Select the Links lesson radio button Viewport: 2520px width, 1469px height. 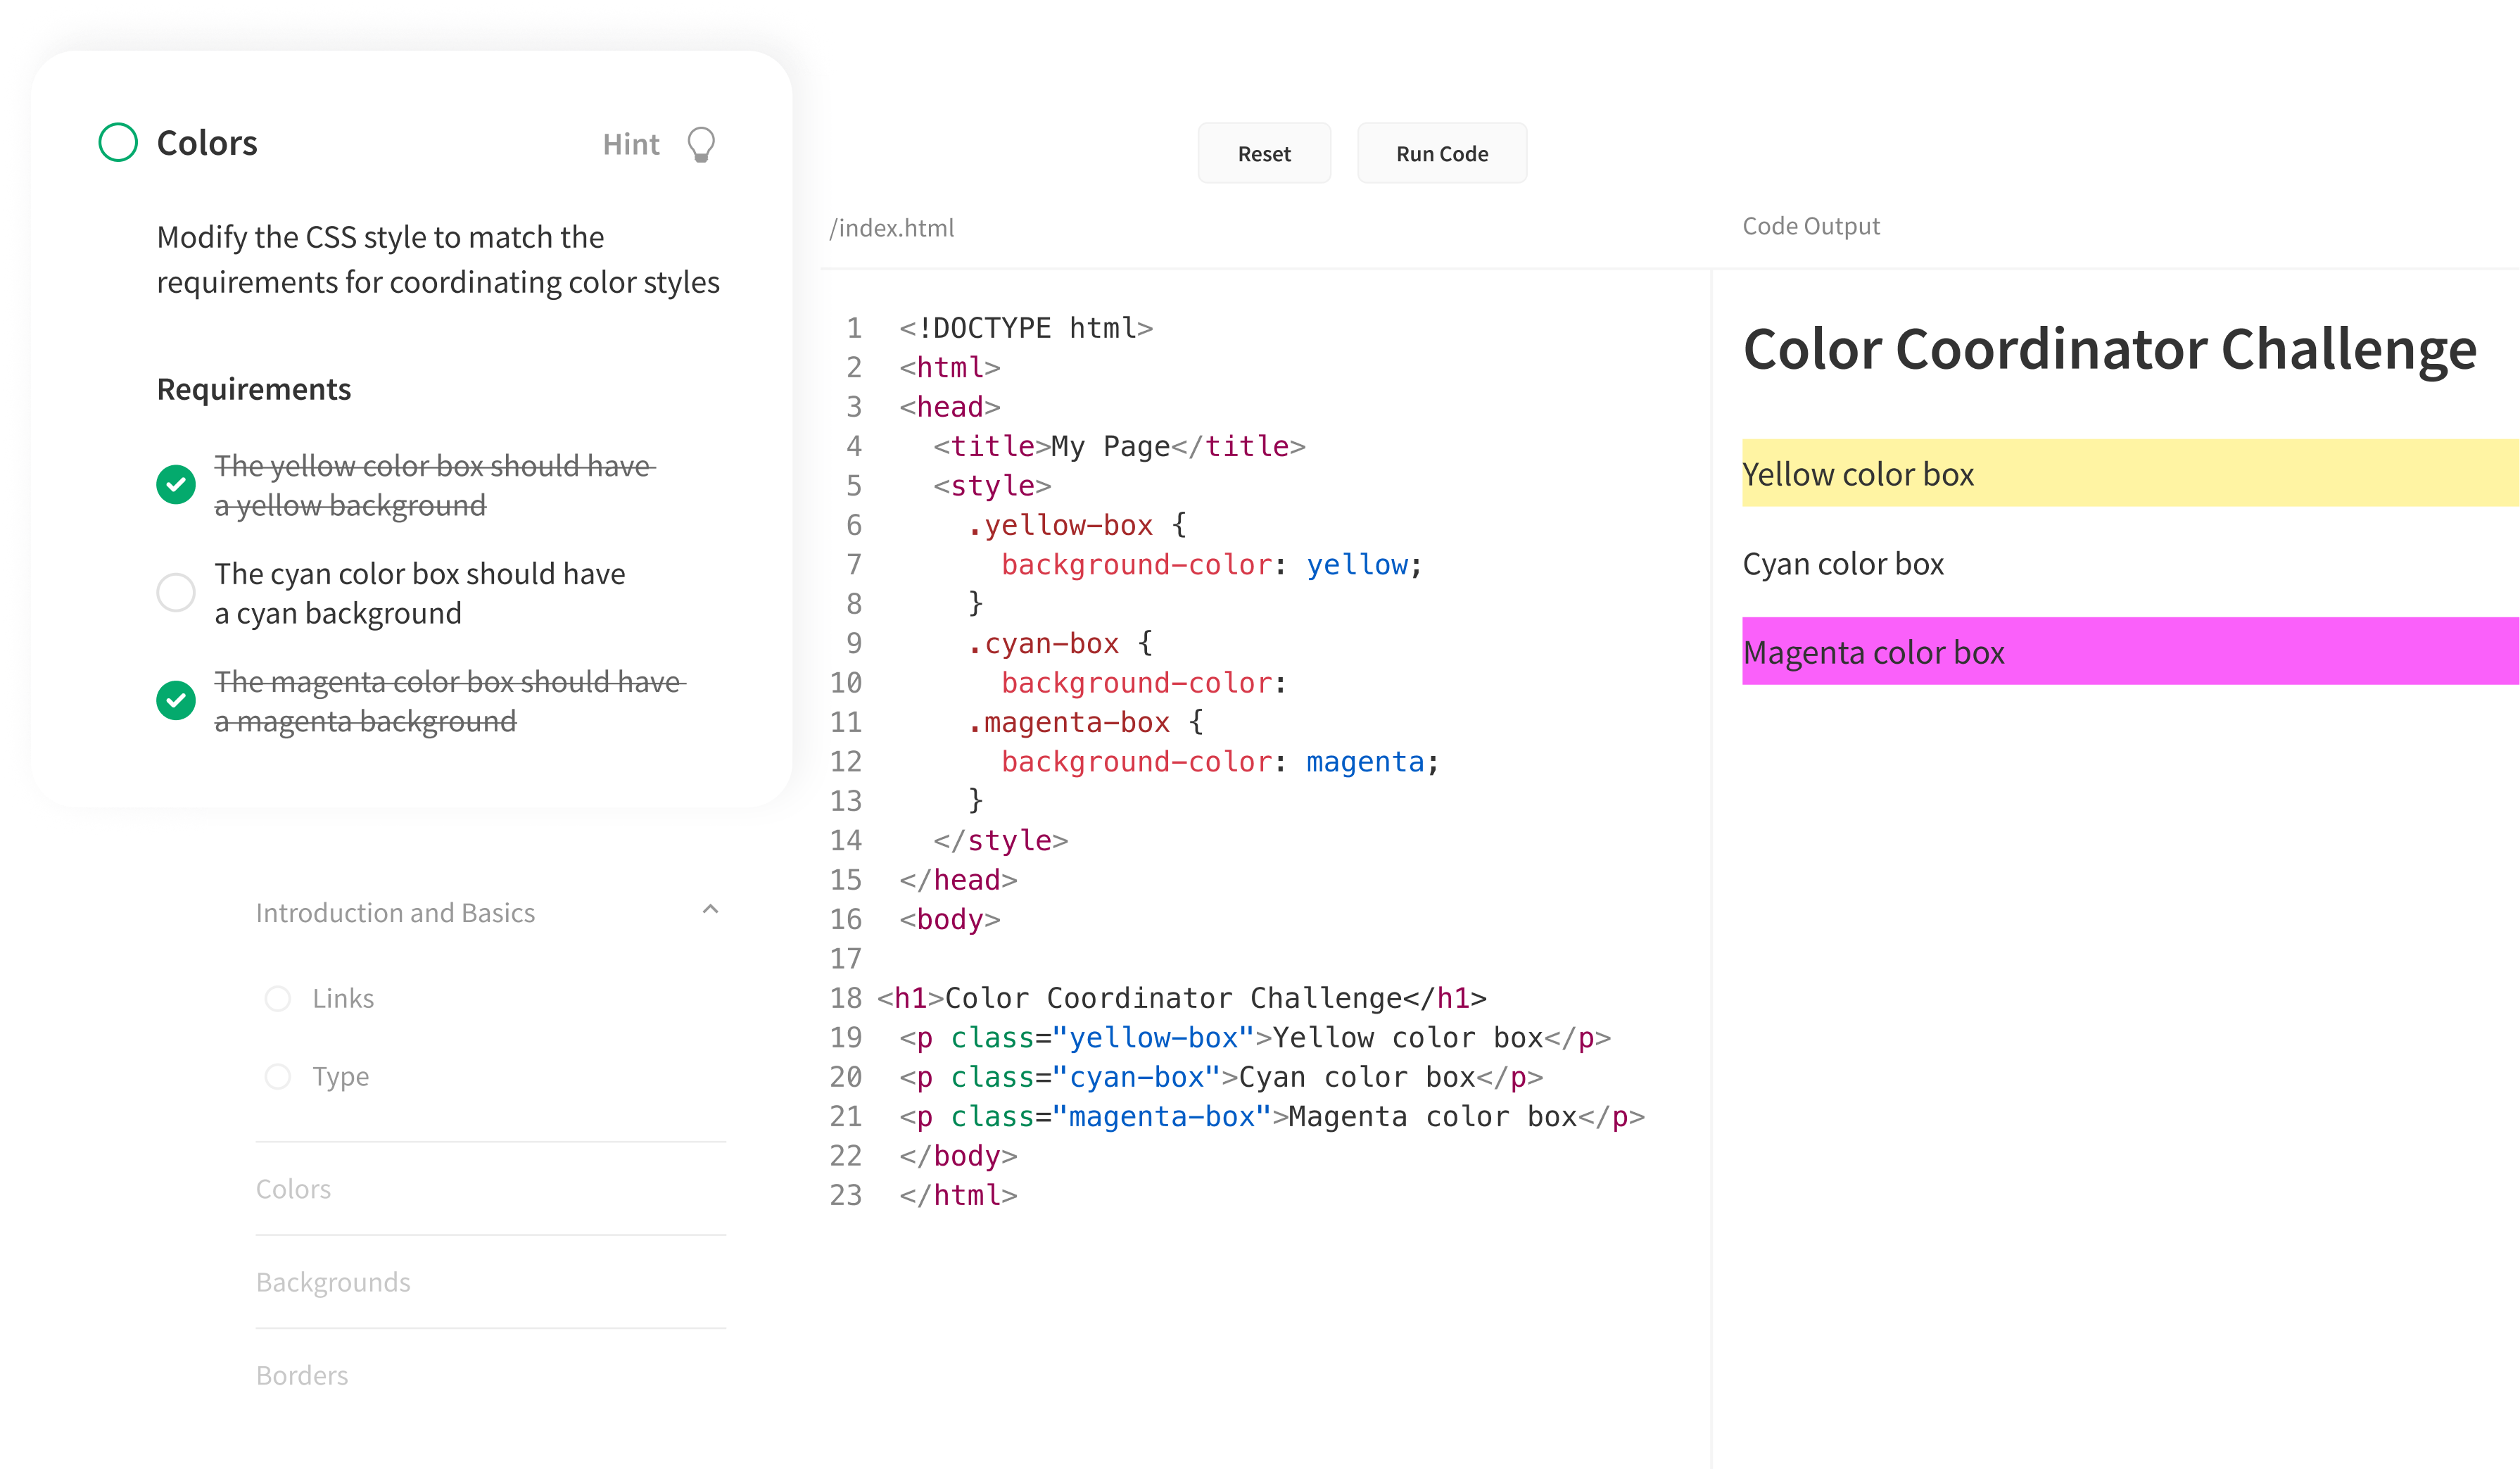click(x=277, y=997)
